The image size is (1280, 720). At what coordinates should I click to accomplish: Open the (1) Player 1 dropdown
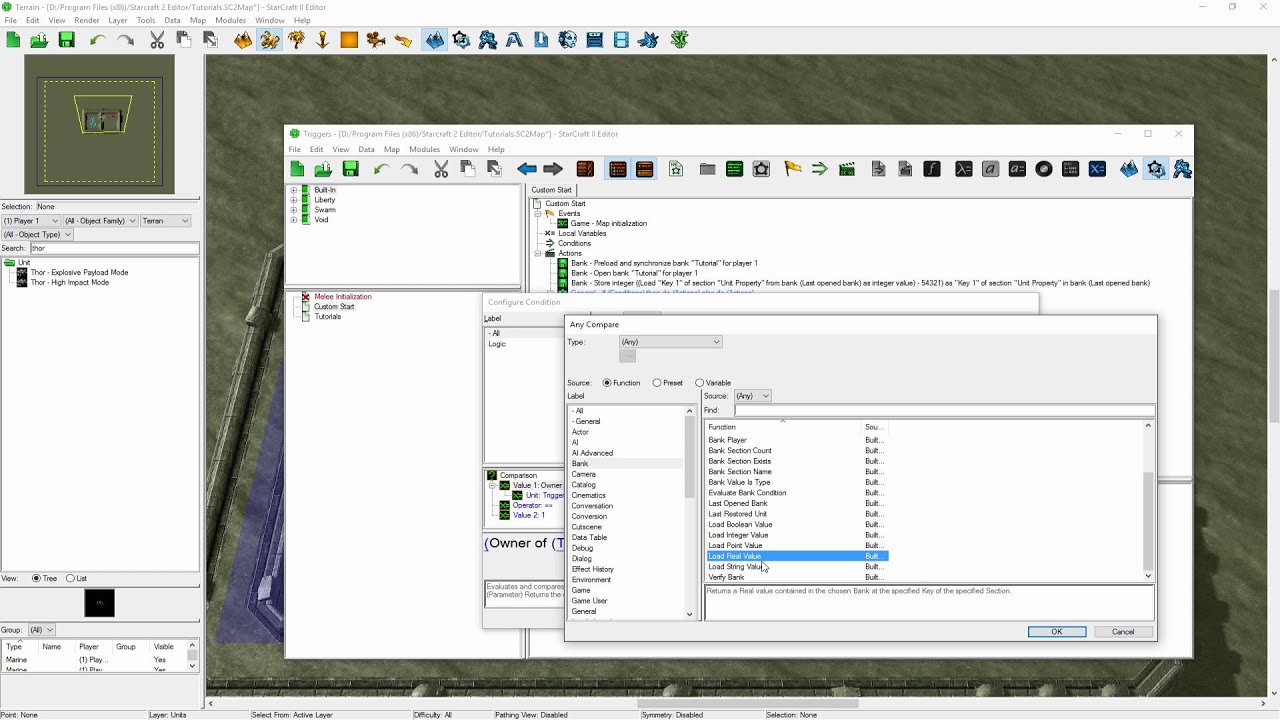tap(31, 221)
